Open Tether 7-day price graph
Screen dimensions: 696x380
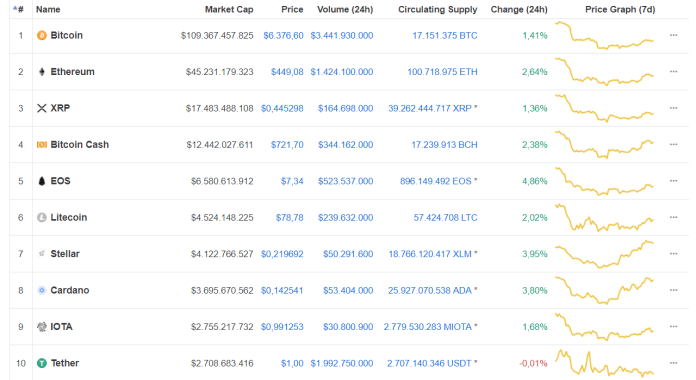[605, 363]
